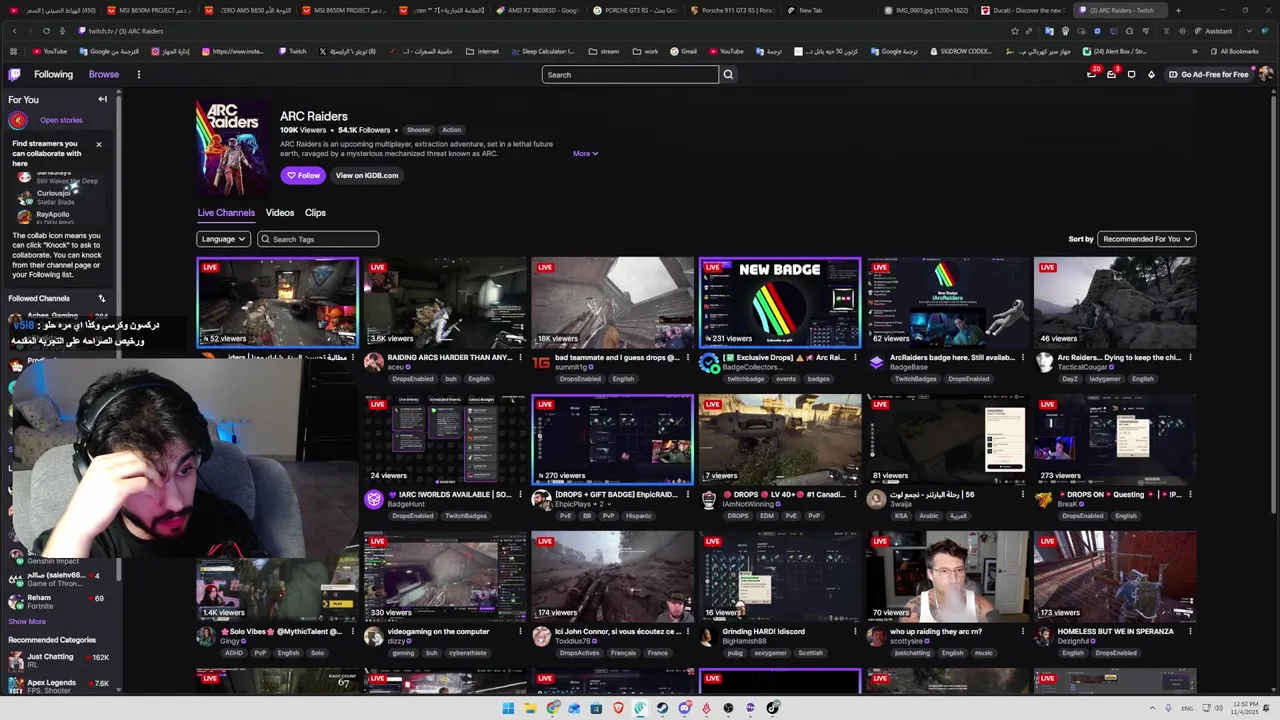Open options dots for summit1g stream
This screenshot has width=1280, height=720.
[x=687, y=357]
